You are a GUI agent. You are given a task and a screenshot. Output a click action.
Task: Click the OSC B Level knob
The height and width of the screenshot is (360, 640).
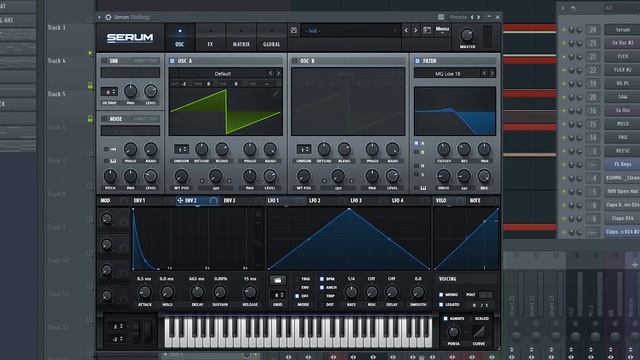(392, 176)
